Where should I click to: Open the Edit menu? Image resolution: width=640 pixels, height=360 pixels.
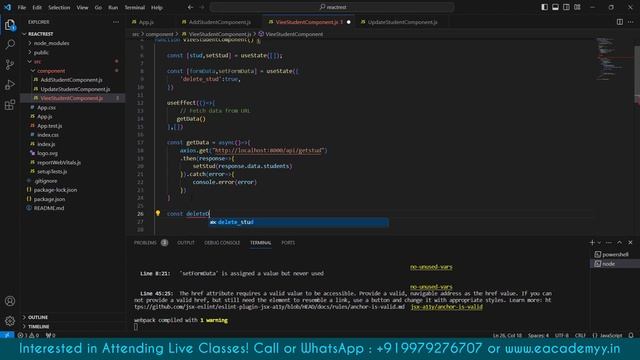click(x=37, y=7)
